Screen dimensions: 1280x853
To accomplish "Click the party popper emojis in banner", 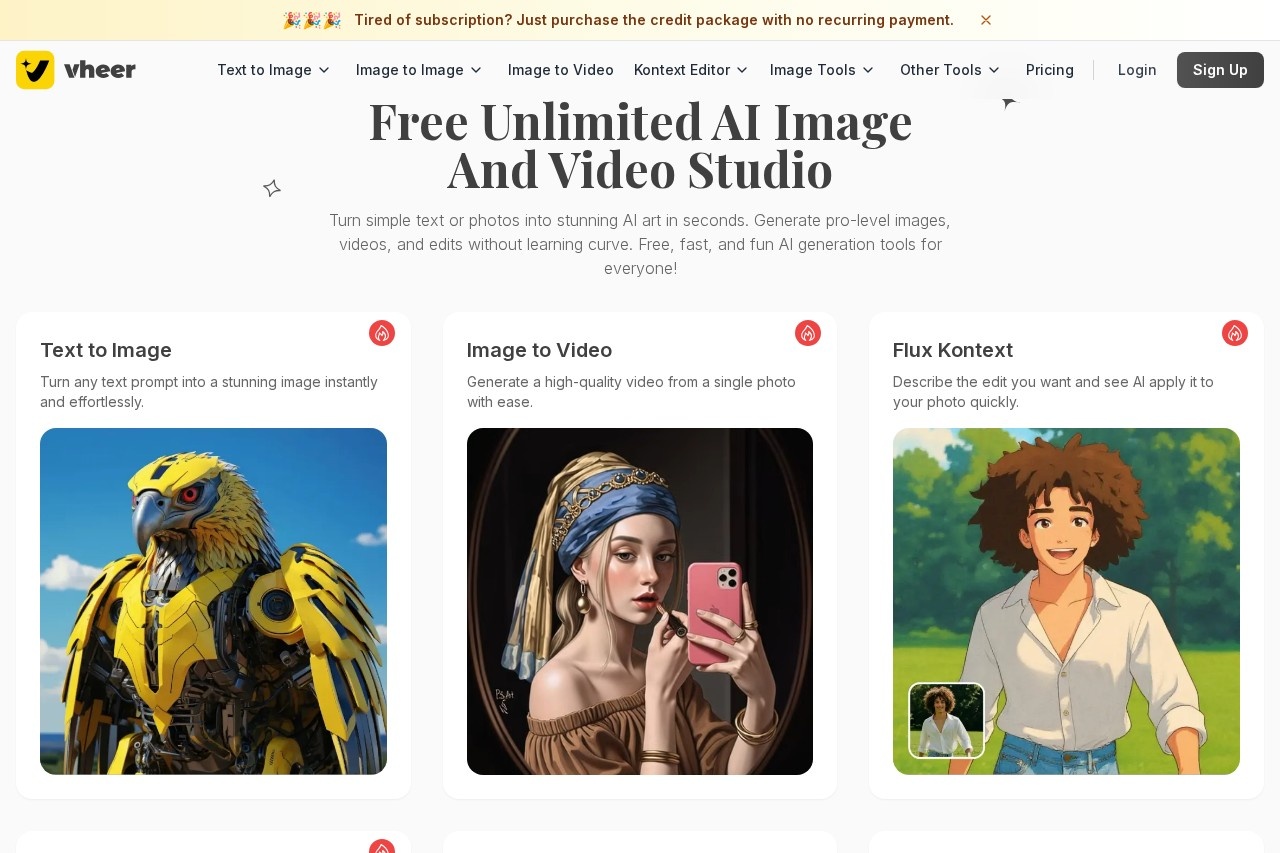I will 311,20.
